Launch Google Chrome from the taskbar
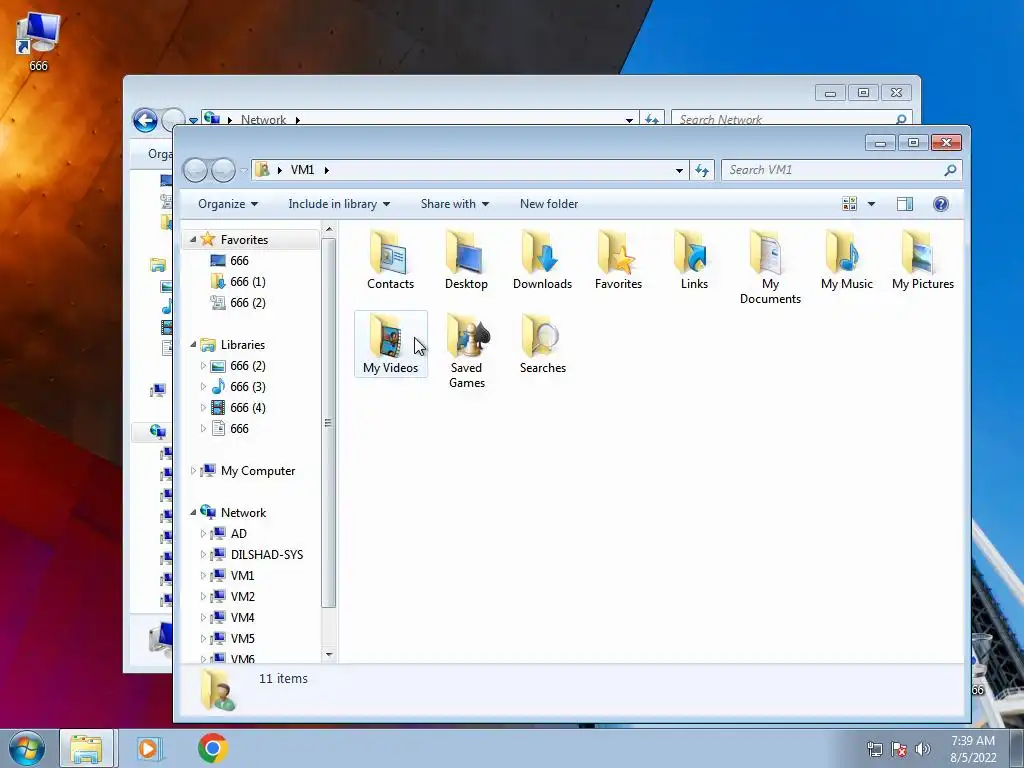The width and height of the screenshot is (1024, 768). coord(212,748)
